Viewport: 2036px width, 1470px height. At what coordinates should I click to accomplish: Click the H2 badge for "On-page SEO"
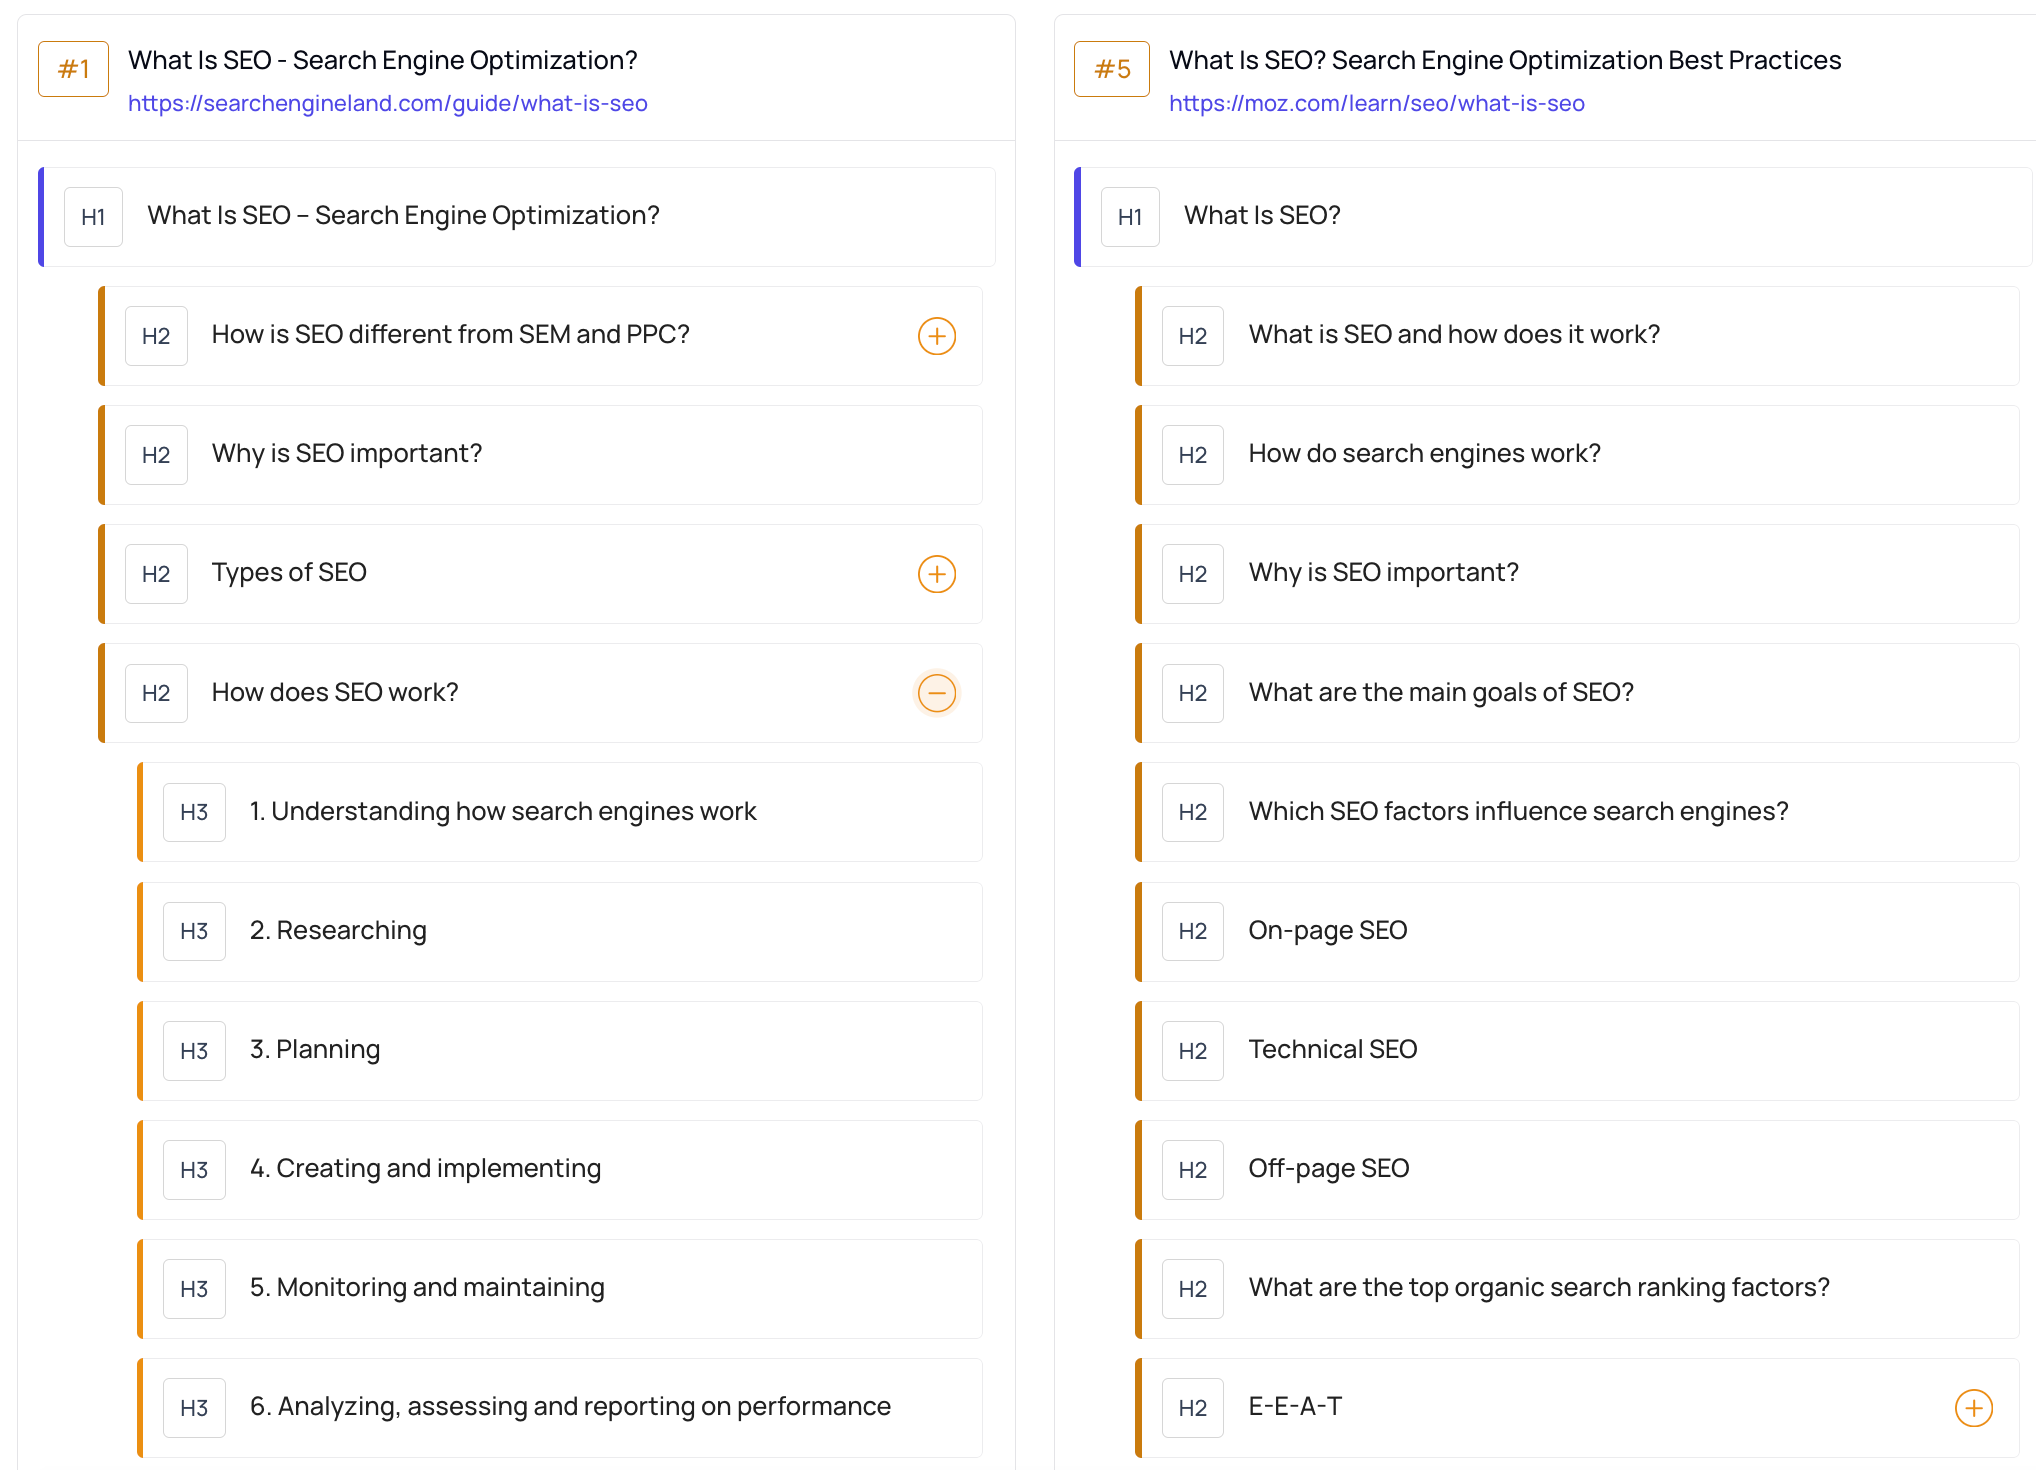pyautogui.click(x=1192, y=931)
